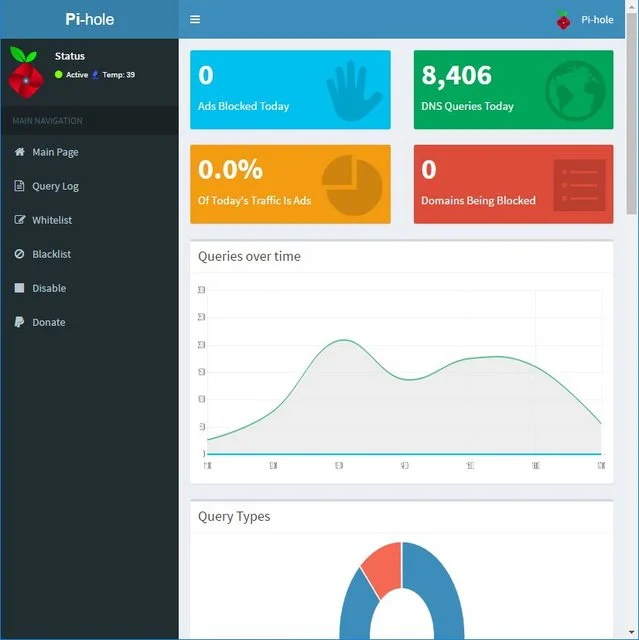
Task: Click the edit icon beside Whitelist
Action: point(20,220)
